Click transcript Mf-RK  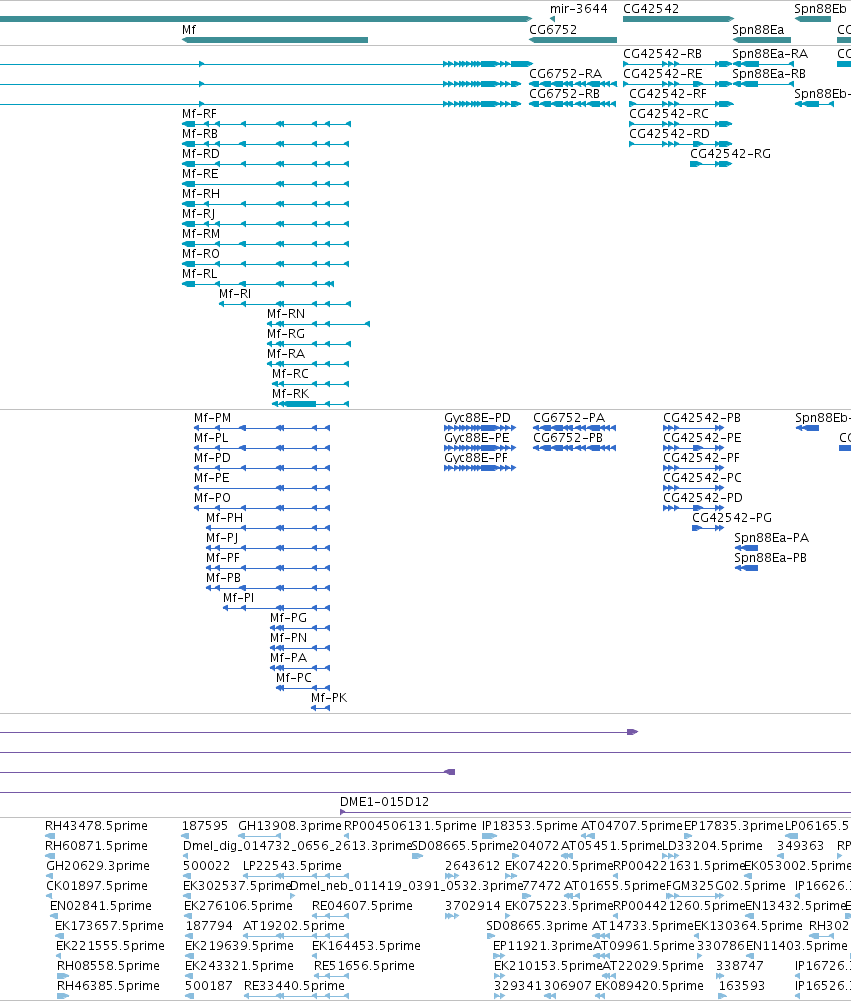[x=290, y=394]
